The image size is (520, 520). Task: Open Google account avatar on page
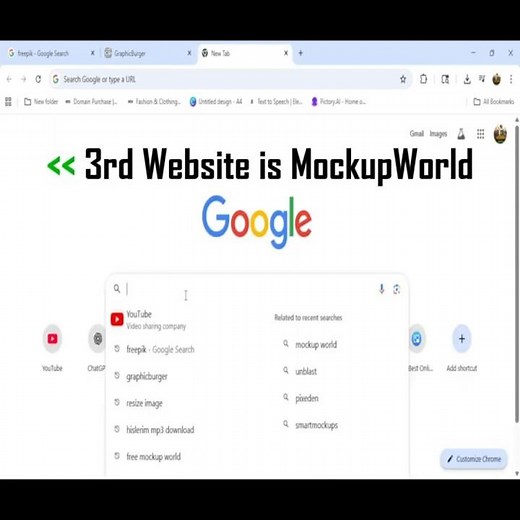click(x=500, y=134)
